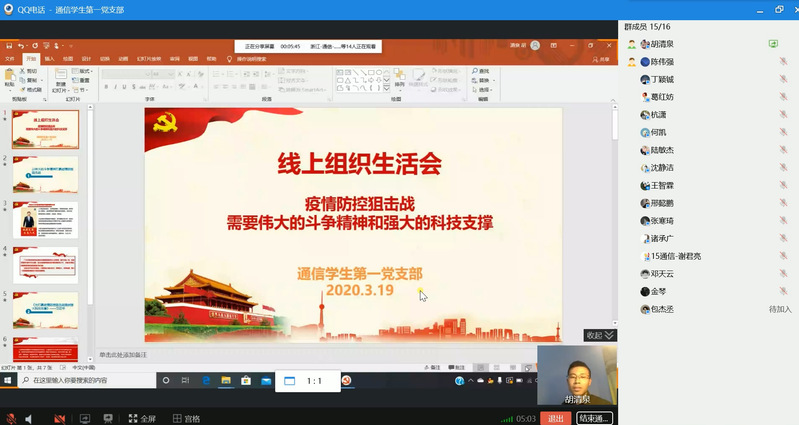The width and height of the screenshot is (799, 425).
Task: Click the 全屏 fullscreen icon
Action: (x=140, y=418)
